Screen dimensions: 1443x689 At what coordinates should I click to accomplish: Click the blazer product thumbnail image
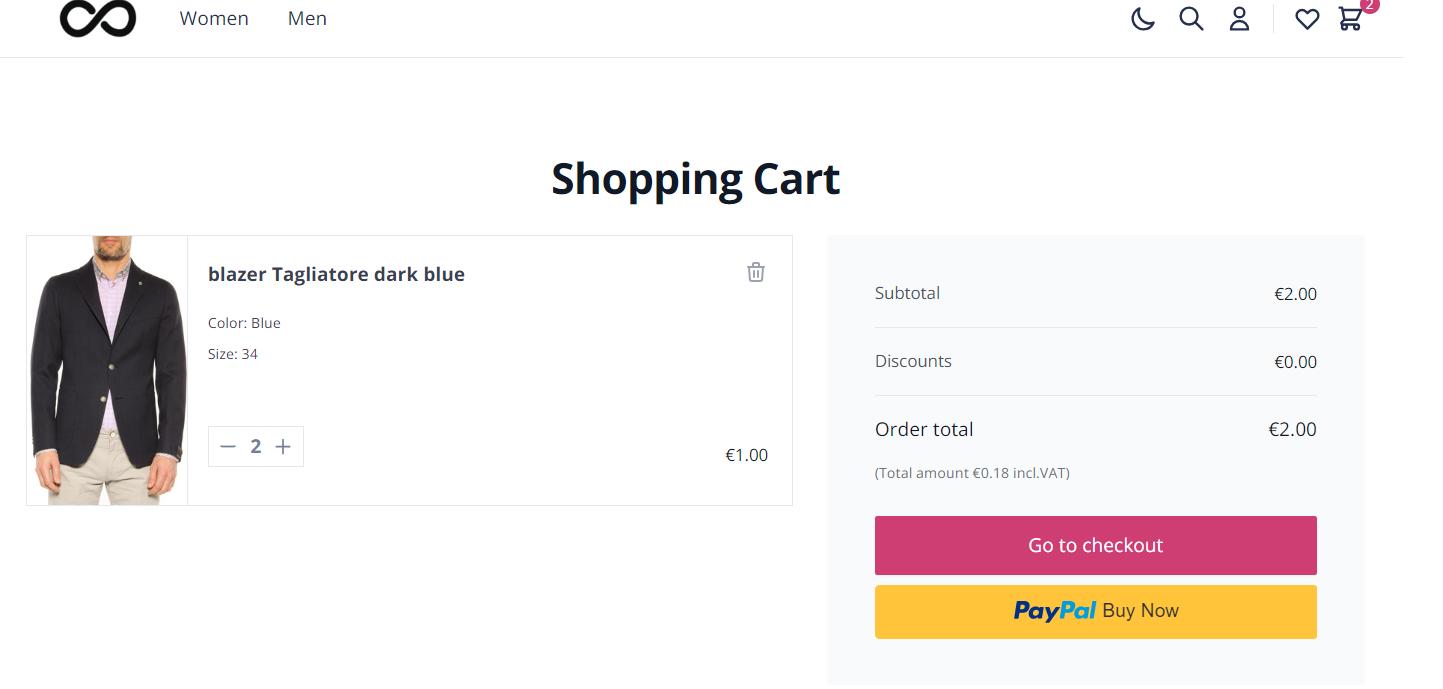pos(107,370)
